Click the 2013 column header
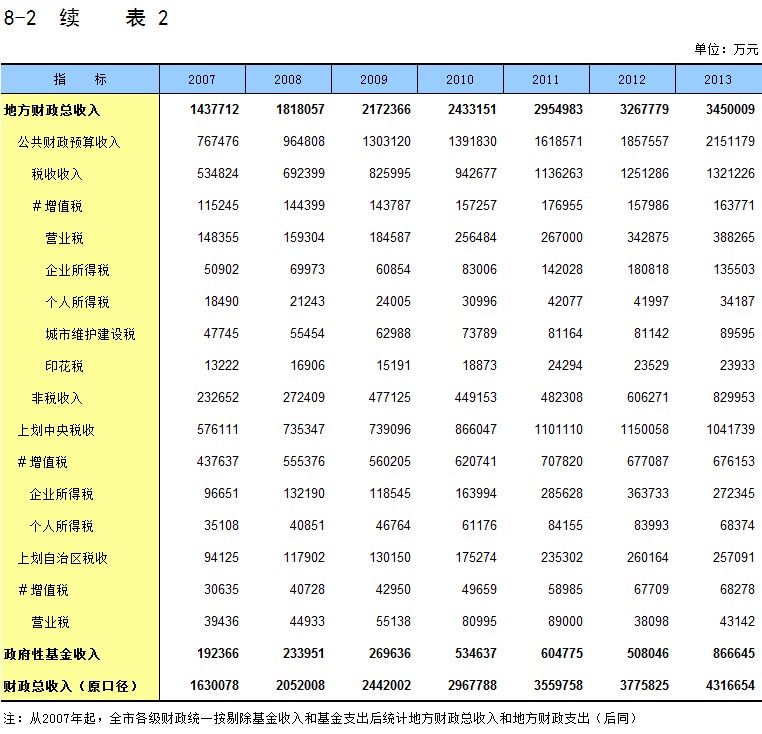Image resolution: width=762 pixels, height=734 pixels. (718, 80)
